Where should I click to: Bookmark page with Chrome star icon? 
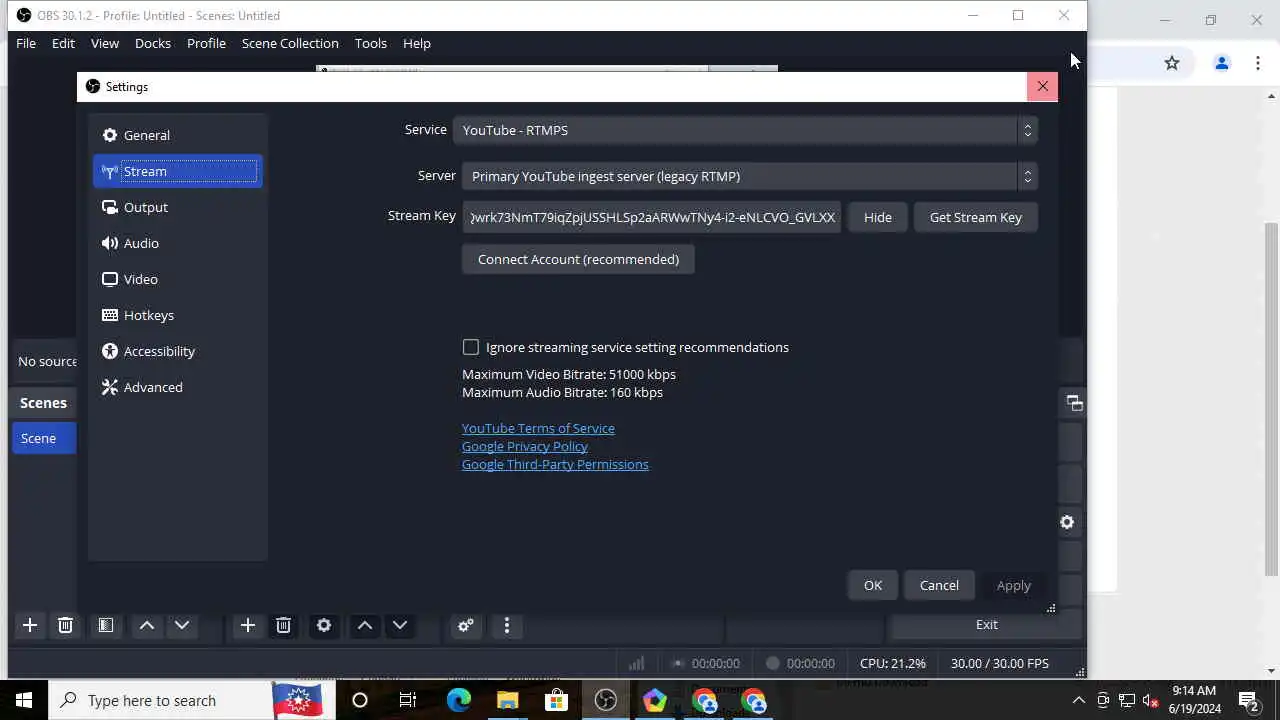pyautogui.click(x=1172, y=63)
